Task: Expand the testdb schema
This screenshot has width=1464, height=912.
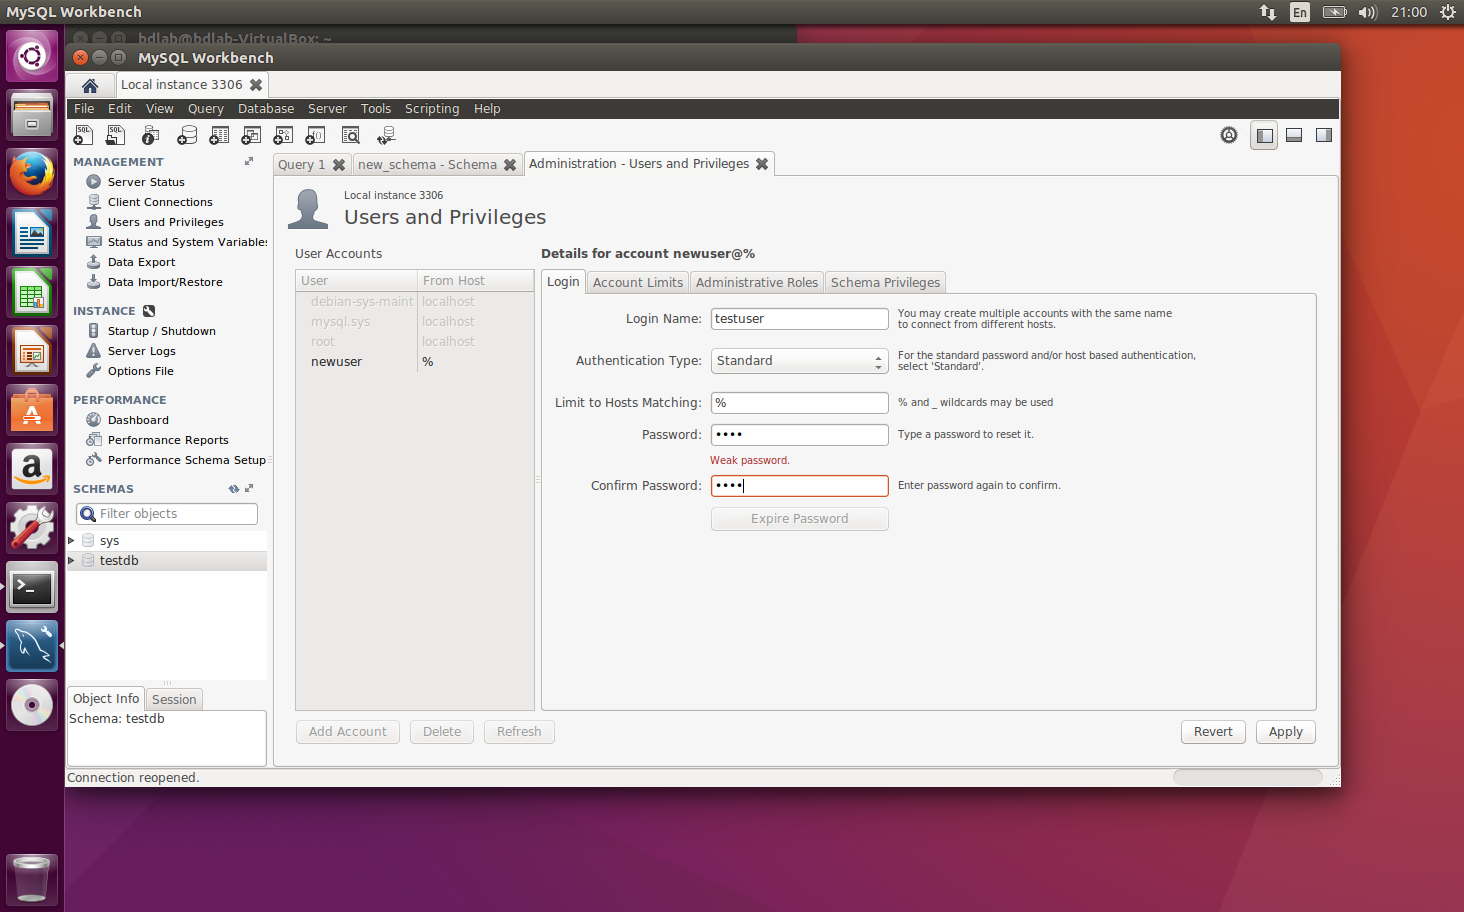Action: 71,561
